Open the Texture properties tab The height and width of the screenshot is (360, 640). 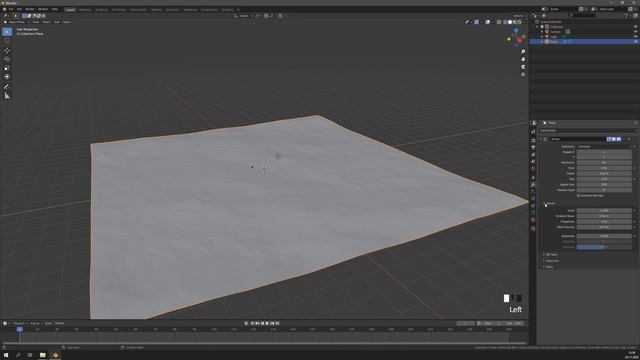tap(533, 229)
